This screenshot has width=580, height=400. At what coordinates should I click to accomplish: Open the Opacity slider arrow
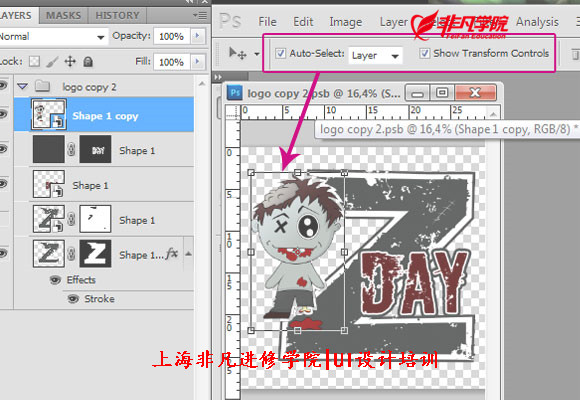tap(197, 36)
